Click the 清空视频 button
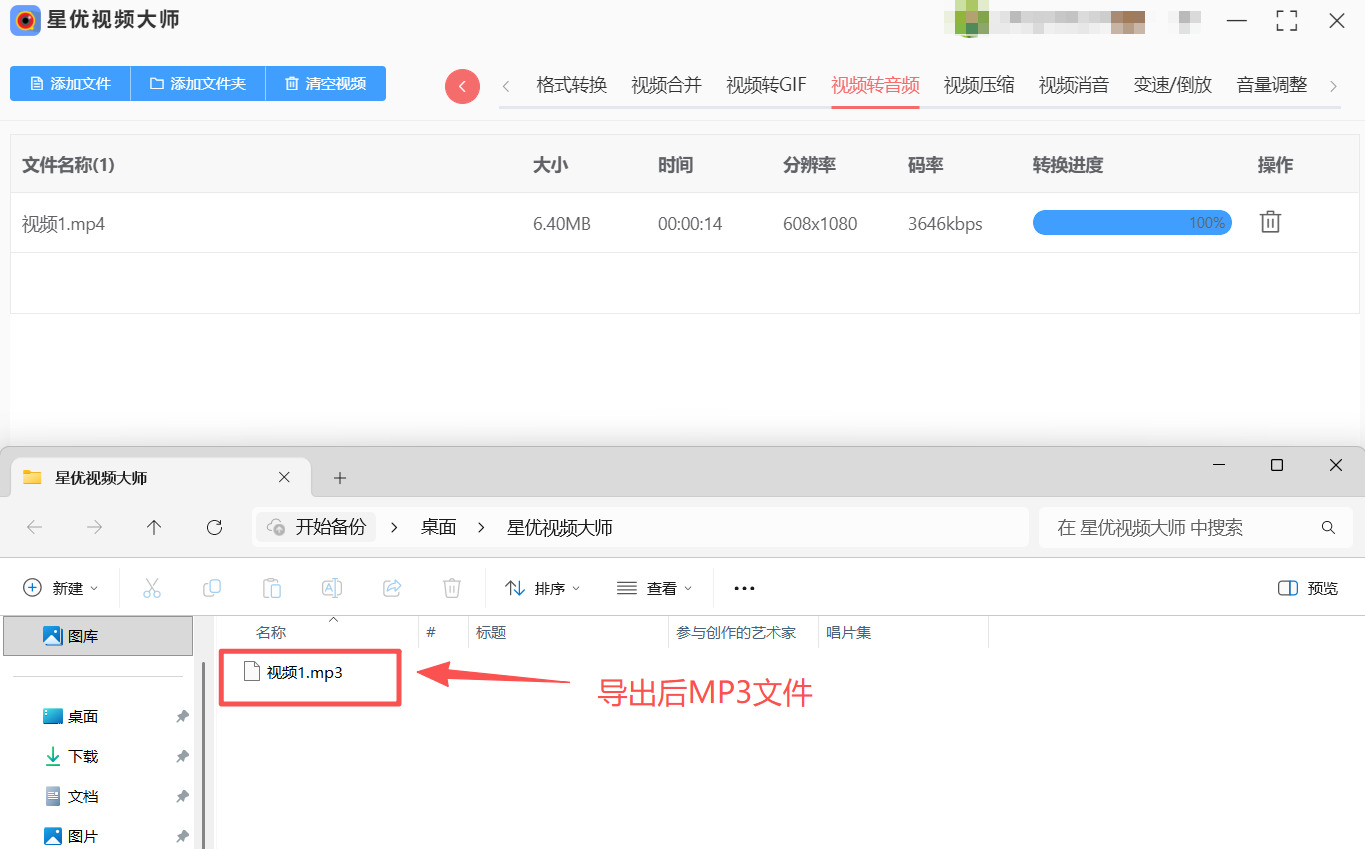This screenshot has width=1365, height=849. click(x=326, y=84)
